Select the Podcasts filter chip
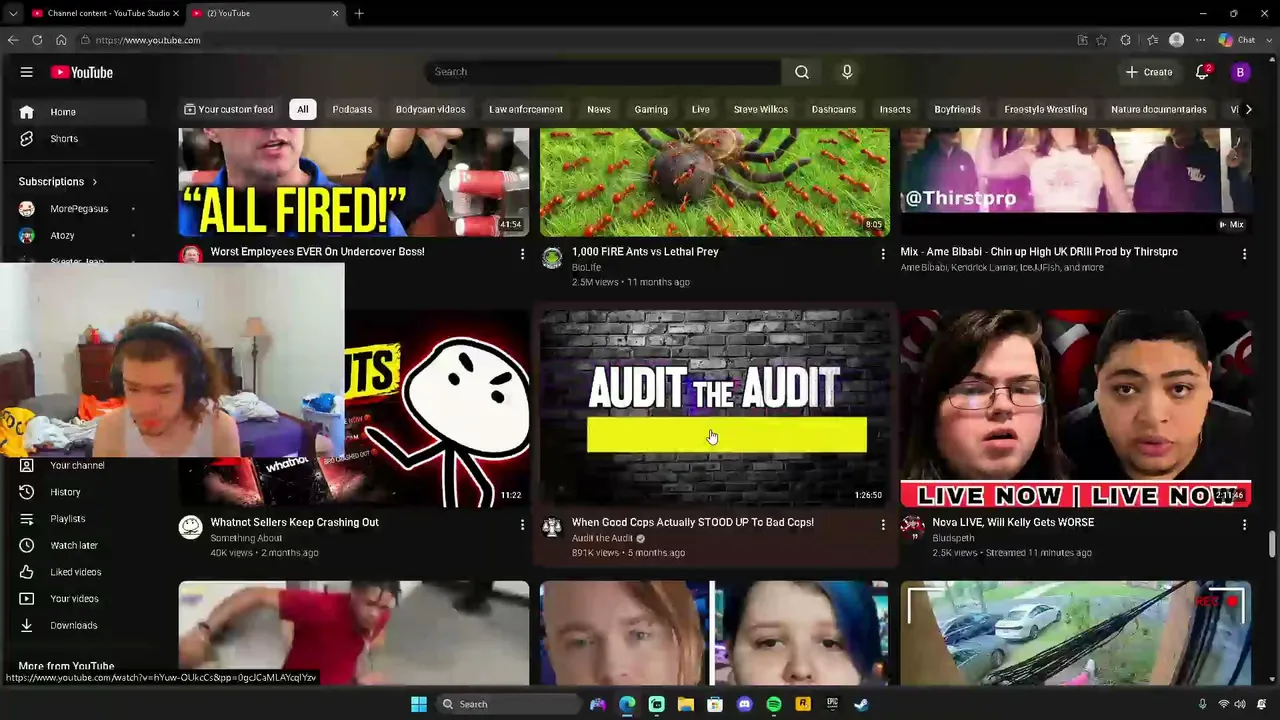 pos(352,109)
